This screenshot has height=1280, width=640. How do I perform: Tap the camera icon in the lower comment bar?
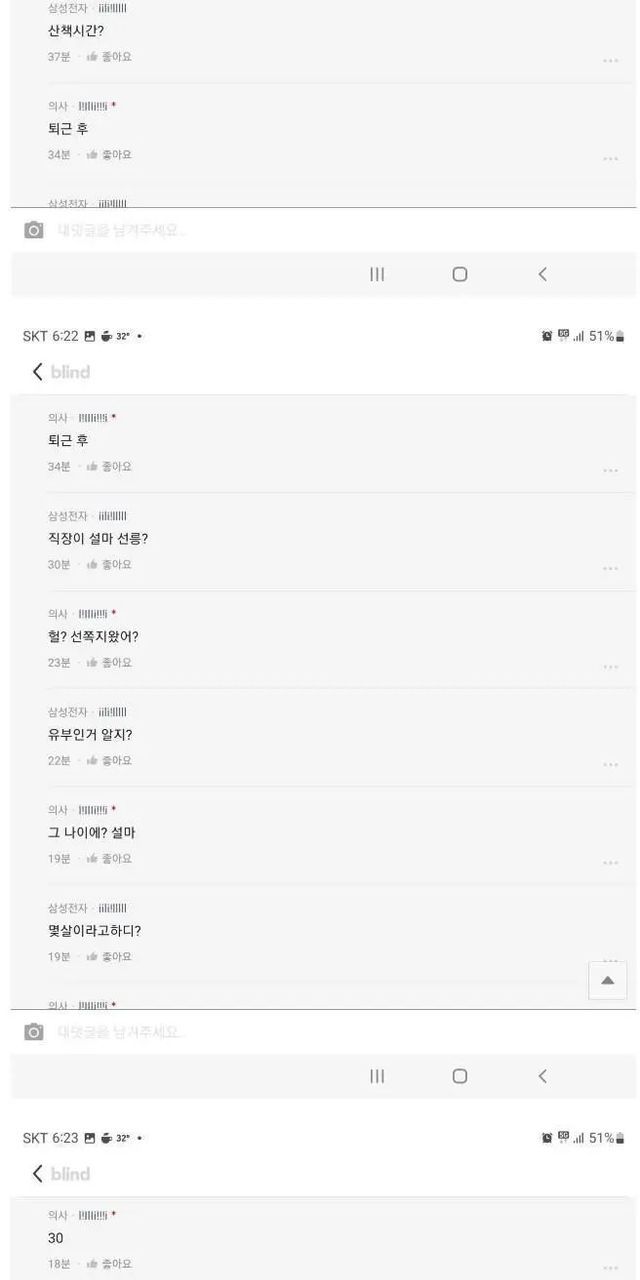[x=34, y=1032]
